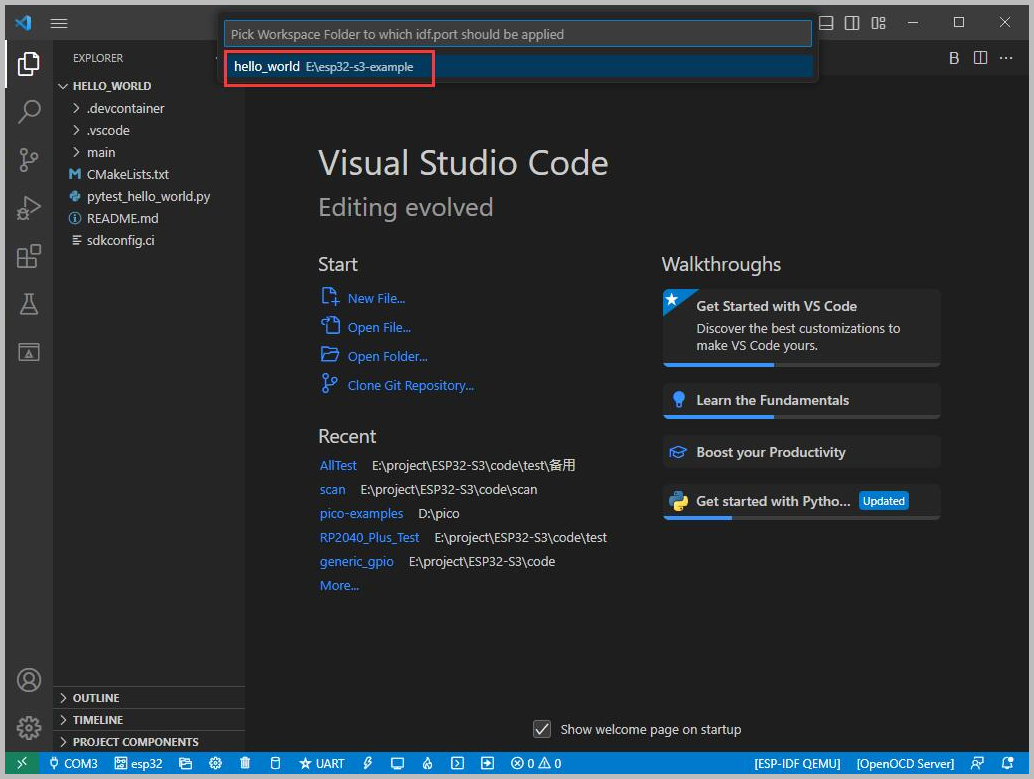Click the flame icon in status bar
1034x779 pixels.
427,763
